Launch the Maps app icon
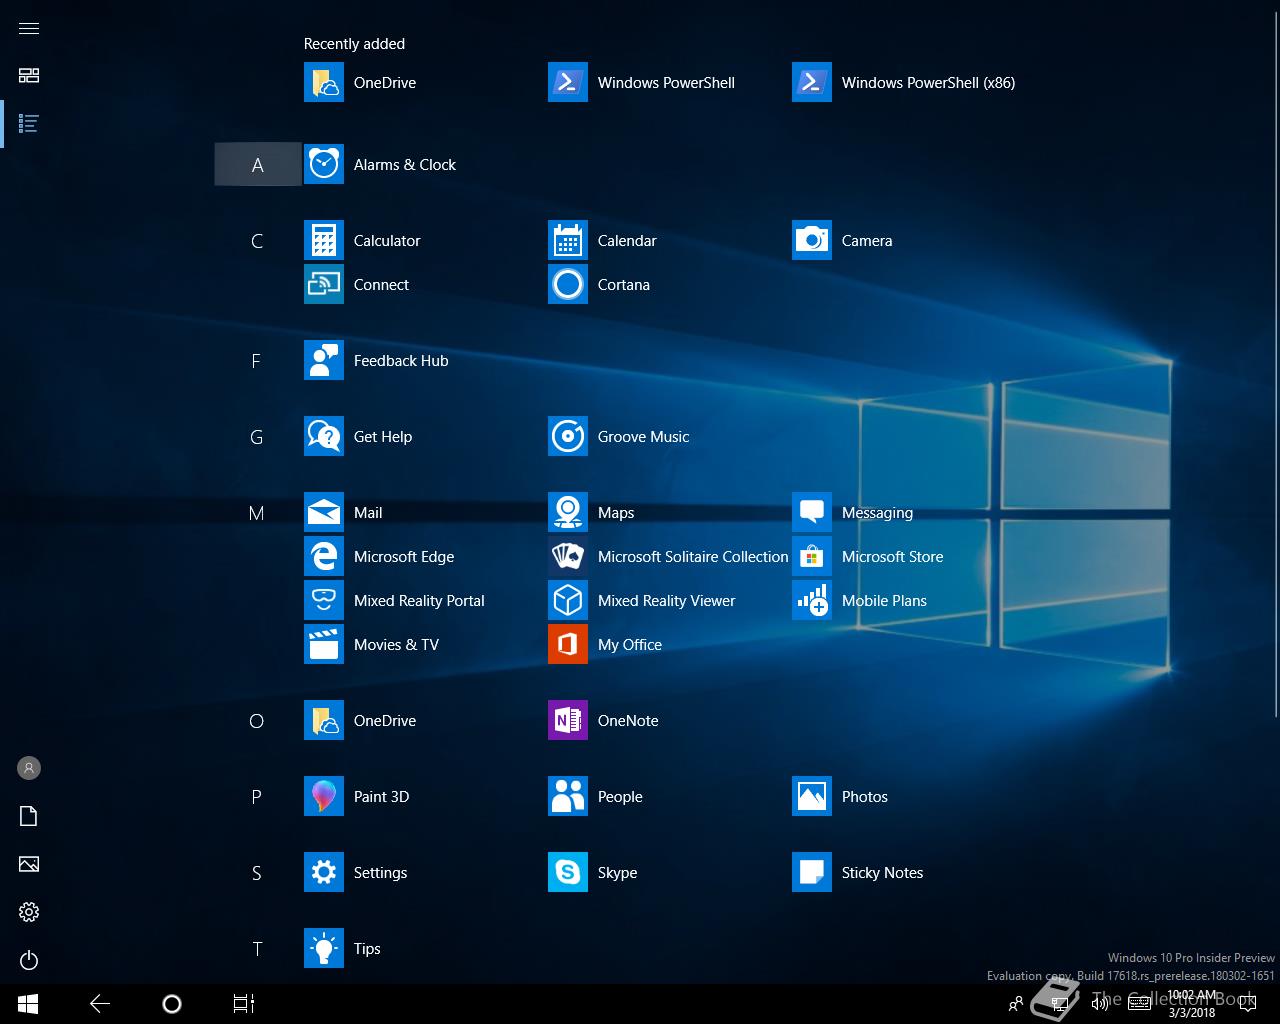 (568, 512)
